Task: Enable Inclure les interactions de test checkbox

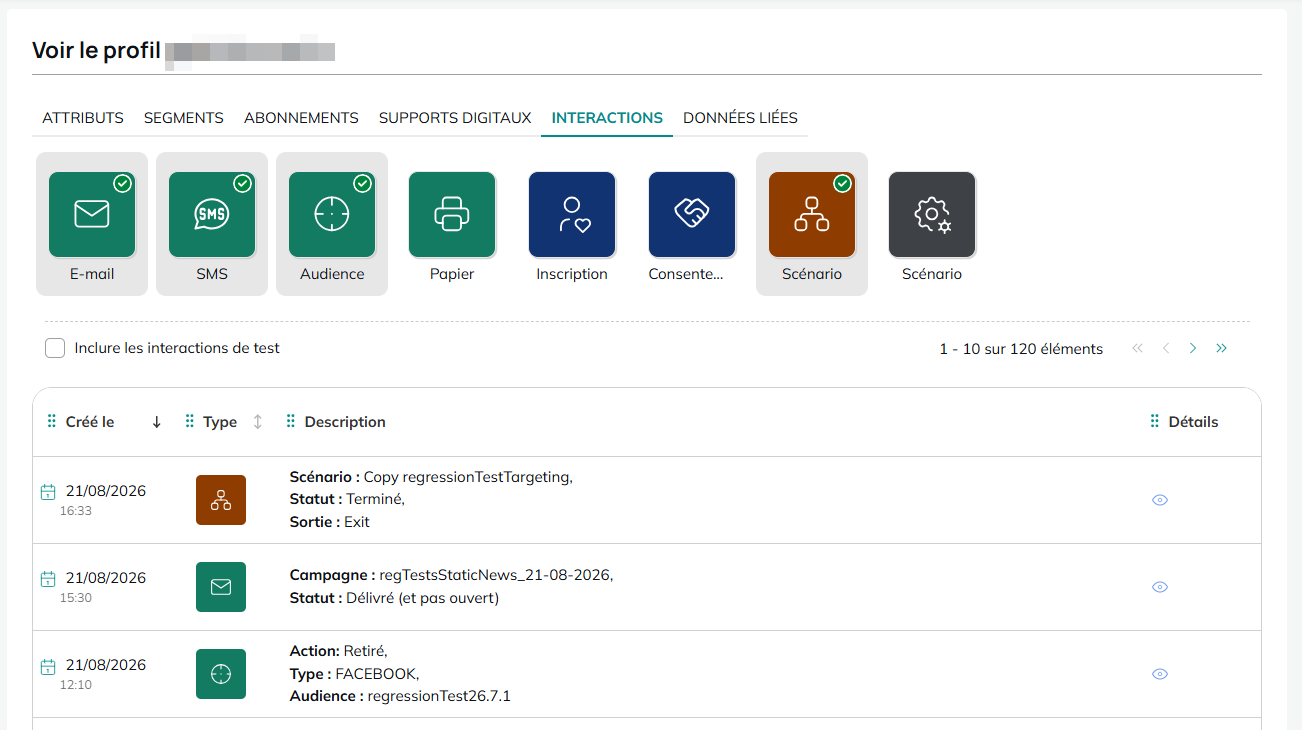Action: click(x=55, y=348)
